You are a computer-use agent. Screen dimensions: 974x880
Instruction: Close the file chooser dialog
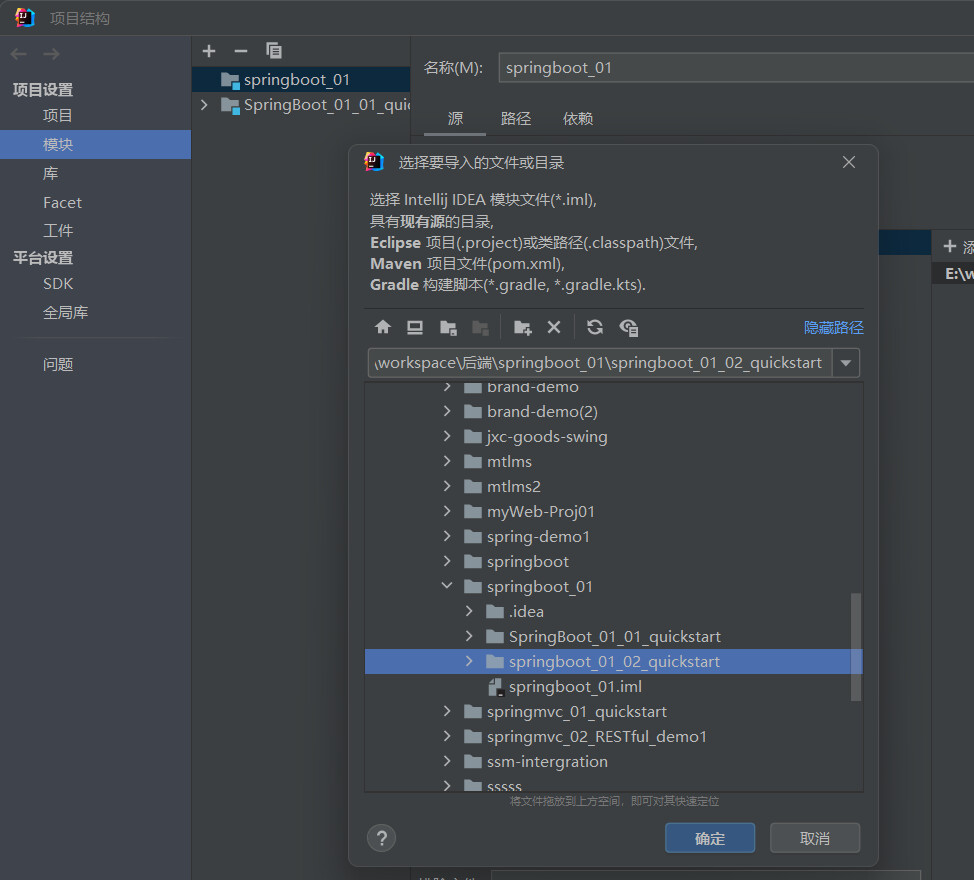pos(849,162)
